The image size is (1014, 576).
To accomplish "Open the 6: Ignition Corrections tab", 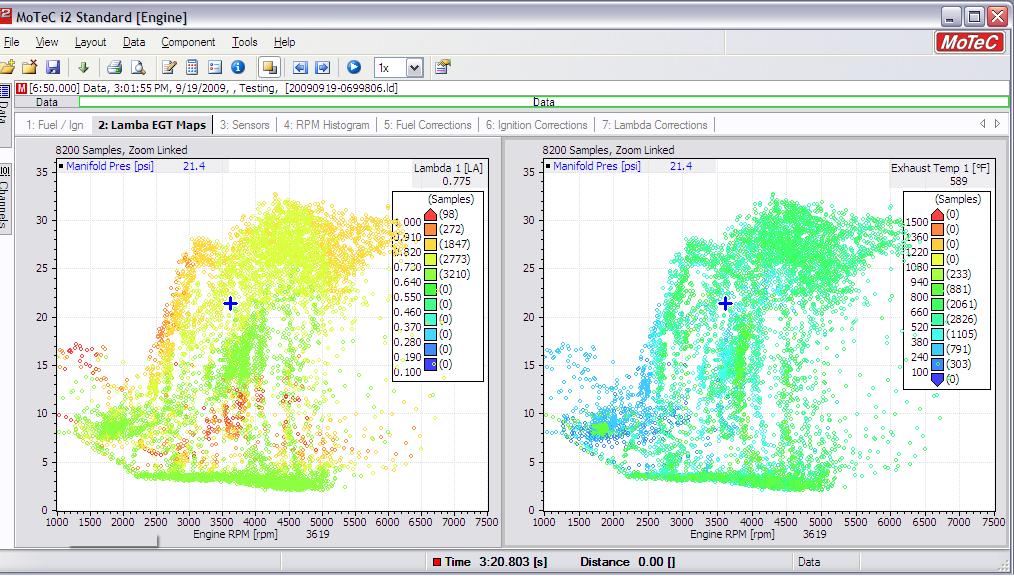I will (537, 125).
